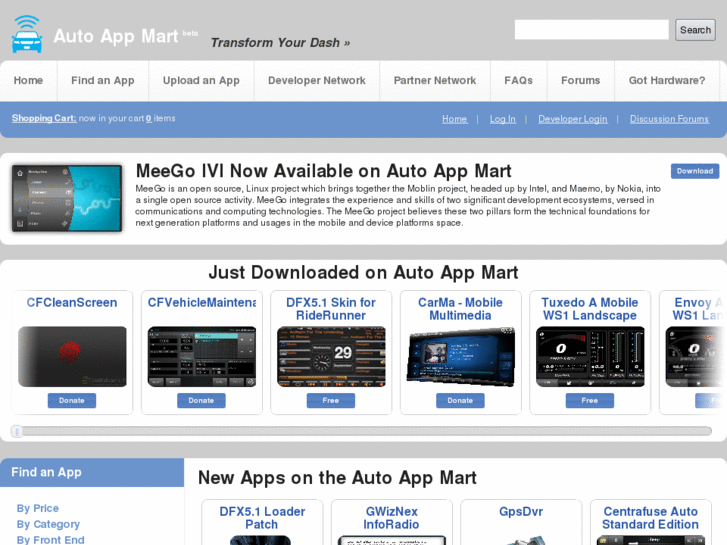The height and width of the screenshot is (545, 727).
Task: Open the Home nav menu item
Action: pyautogui.click(x=28, y=81)
